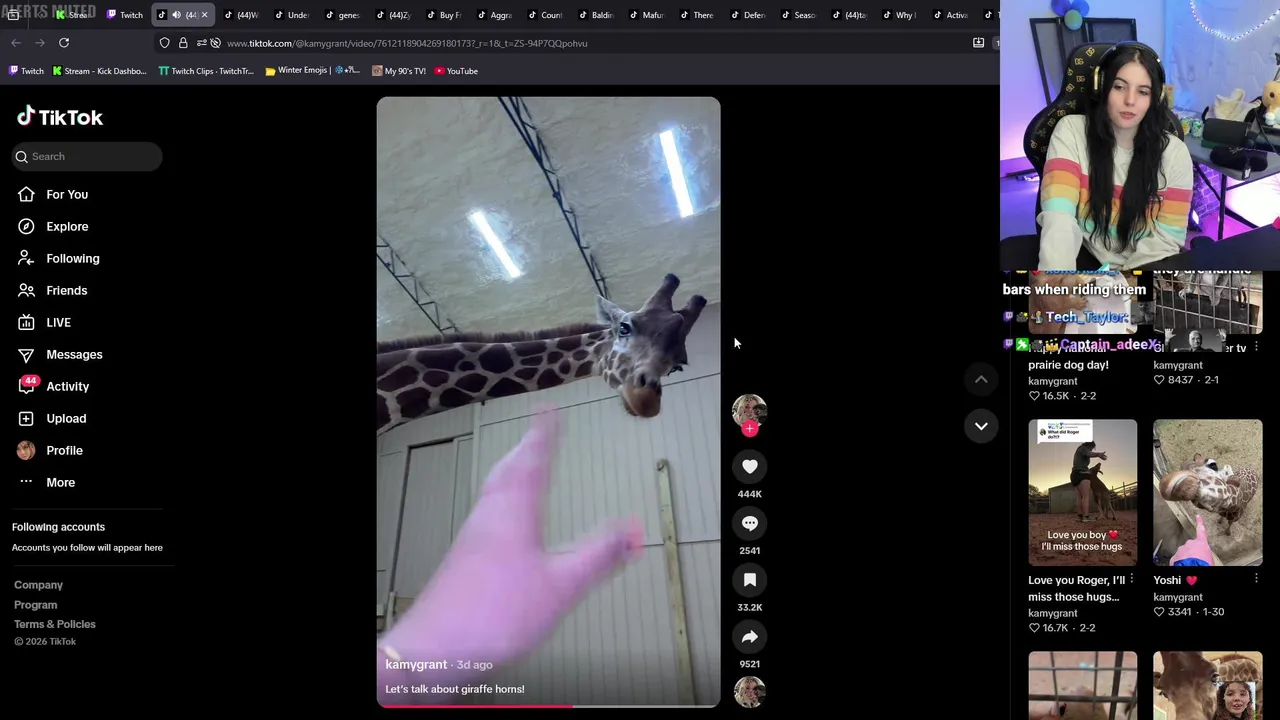
Task: Open the Yoshi giraffe video thumbnail
Action: 1207,492
